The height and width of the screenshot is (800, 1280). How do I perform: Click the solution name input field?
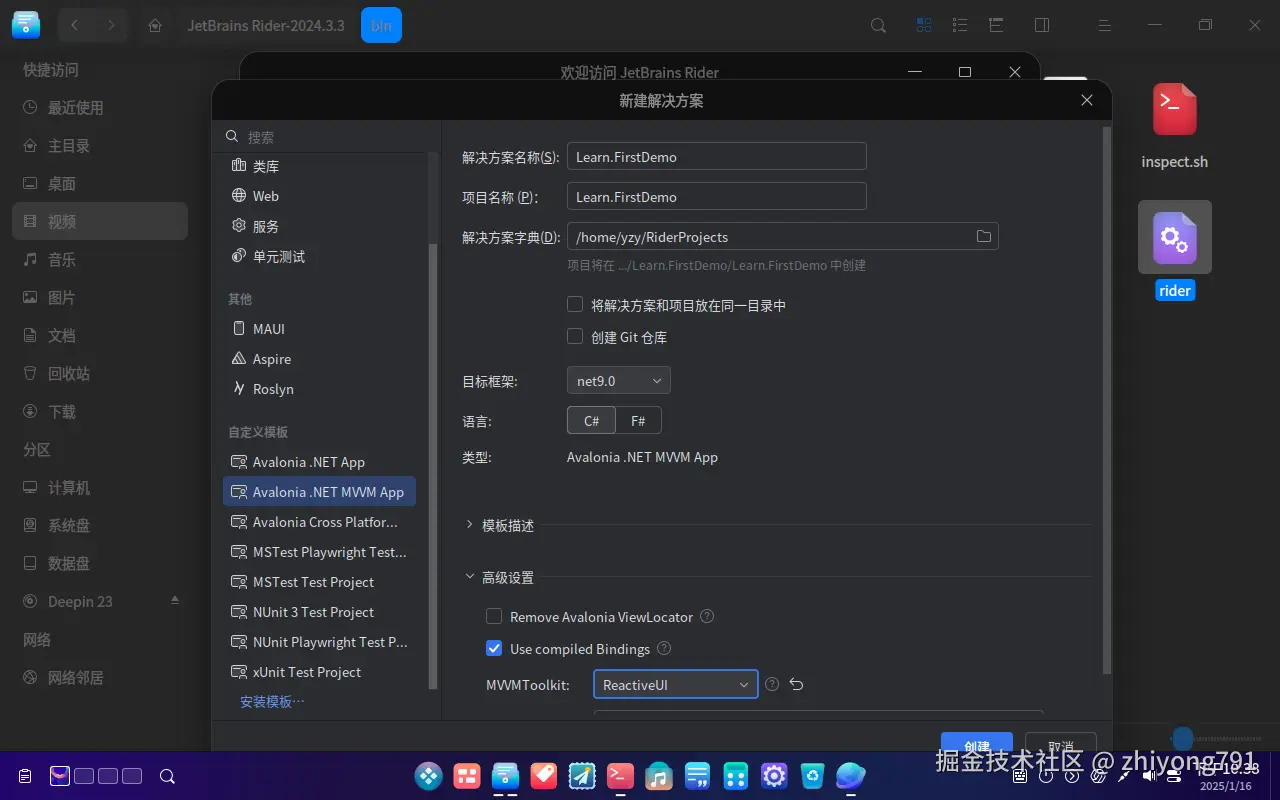click(x=716, y=156)
